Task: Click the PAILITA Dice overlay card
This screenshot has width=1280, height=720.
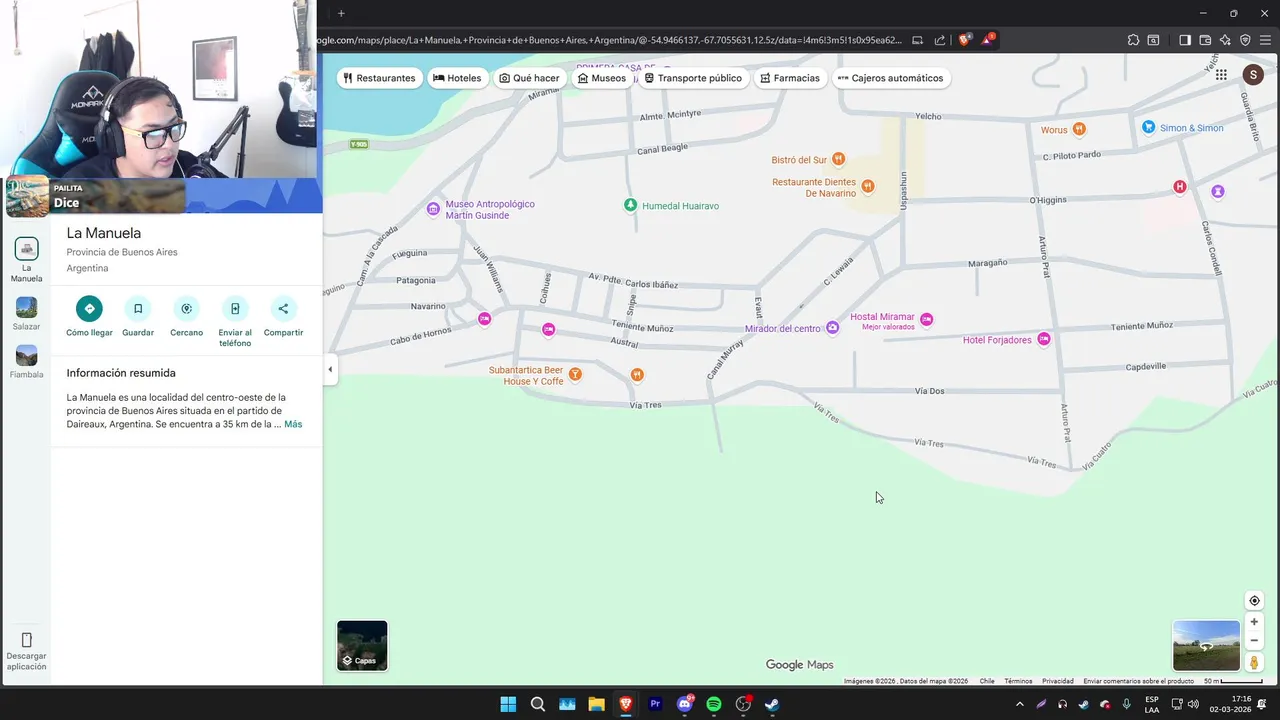Action: 96,196
